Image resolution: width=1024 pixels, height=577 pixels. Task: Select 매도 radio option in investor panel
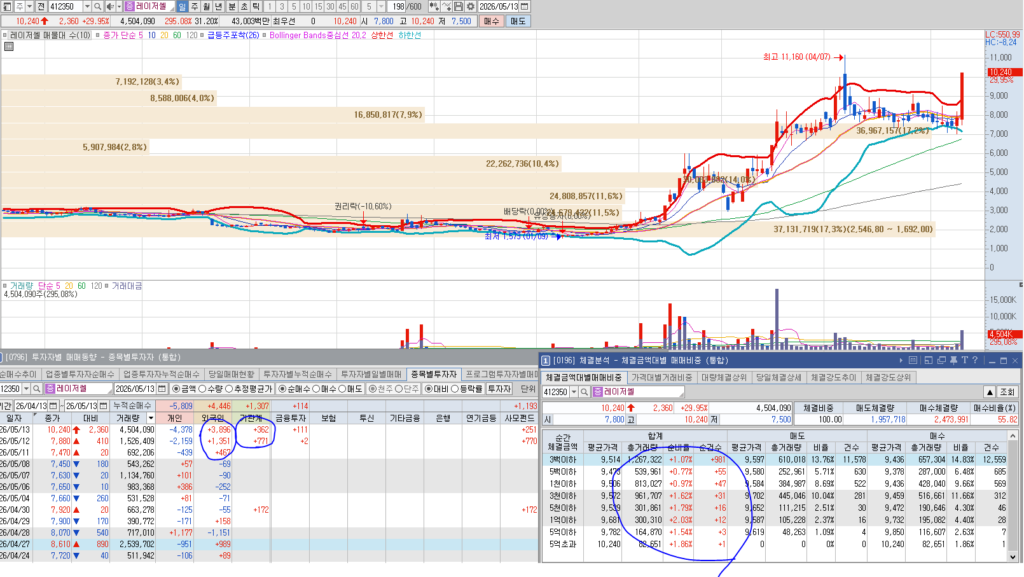click(342, 388)
